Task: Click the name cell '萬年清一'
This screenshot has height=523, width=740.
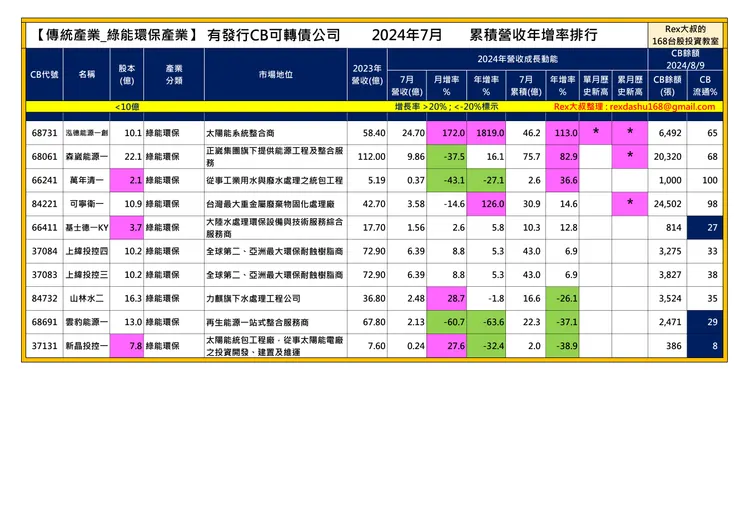Action: click(86, 180)
